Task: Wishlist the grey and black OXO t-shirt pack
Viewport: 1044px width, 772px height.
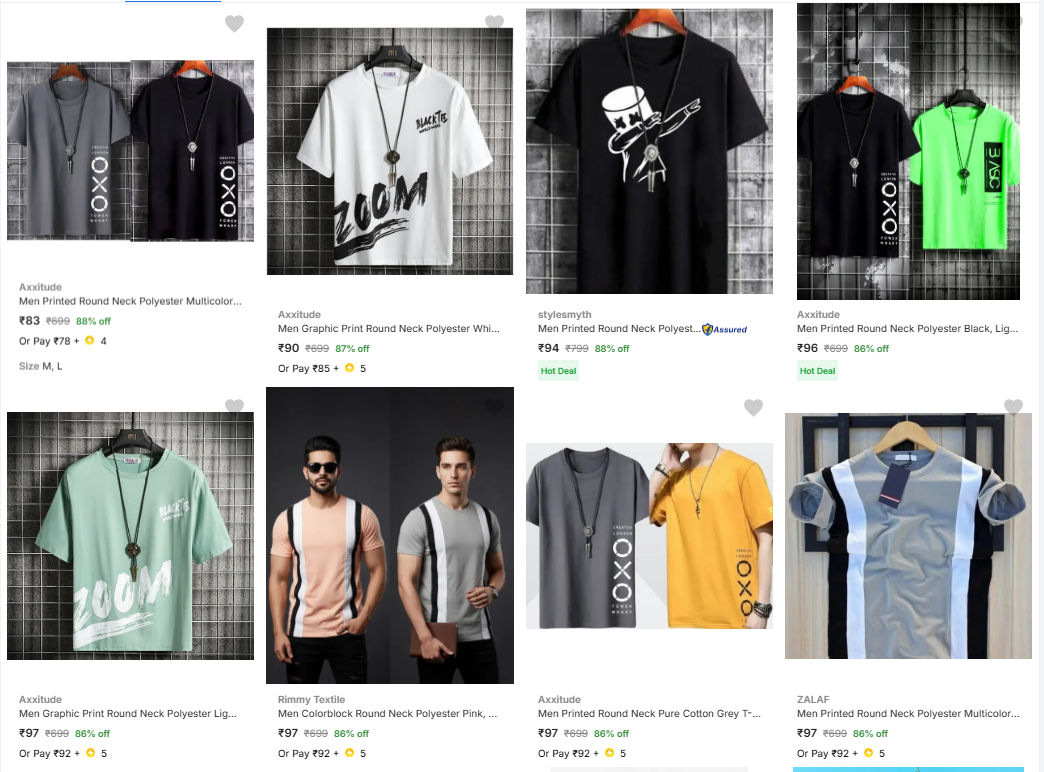Action: coord(234,24)
